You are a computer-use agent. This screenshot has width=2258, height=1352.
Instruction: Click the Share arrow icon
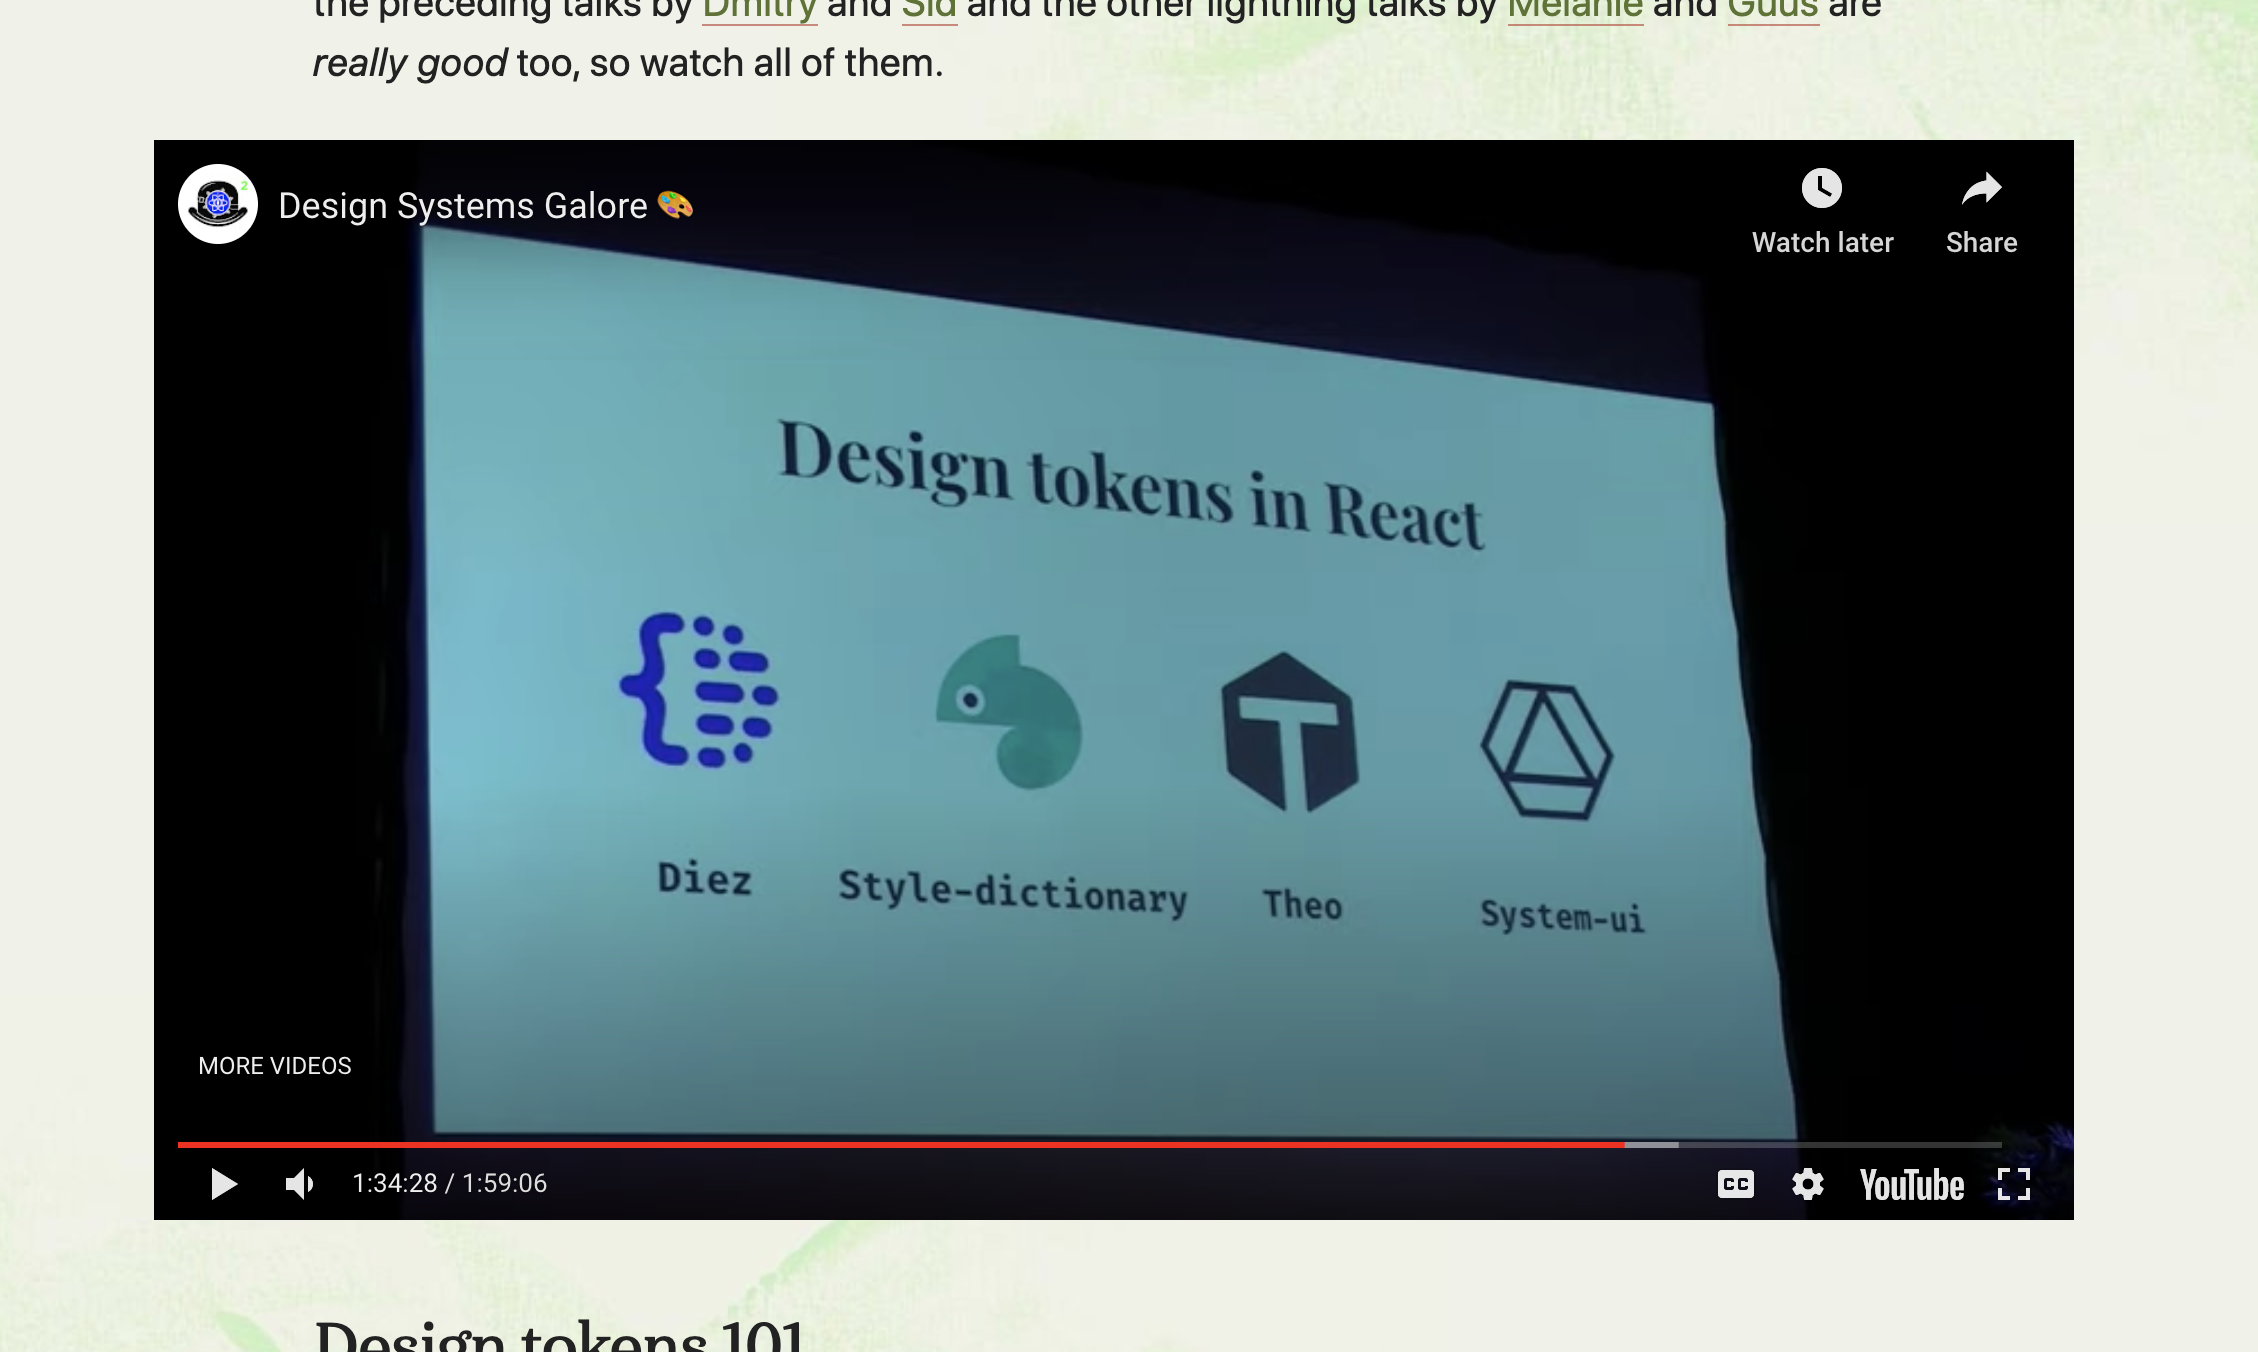1980,189
